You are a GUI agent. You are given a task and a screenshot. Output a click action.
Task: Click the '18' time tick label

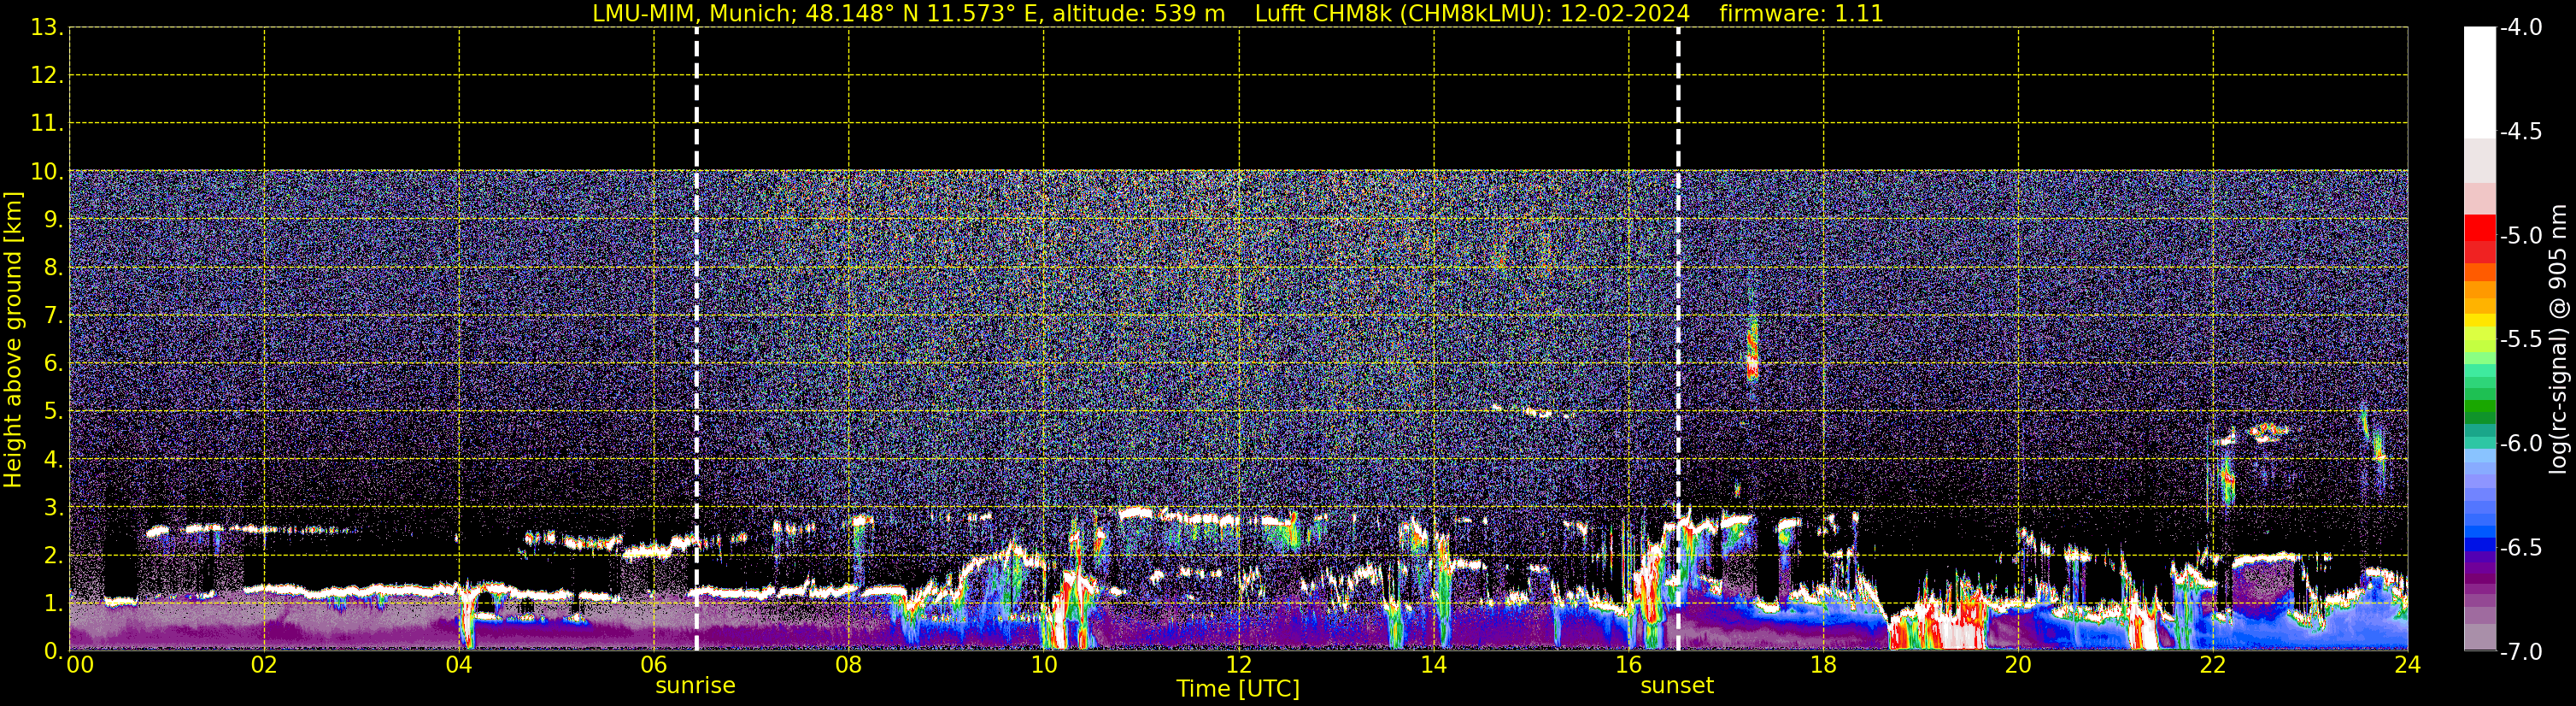pyautogui.click(x=1823, y=665)
